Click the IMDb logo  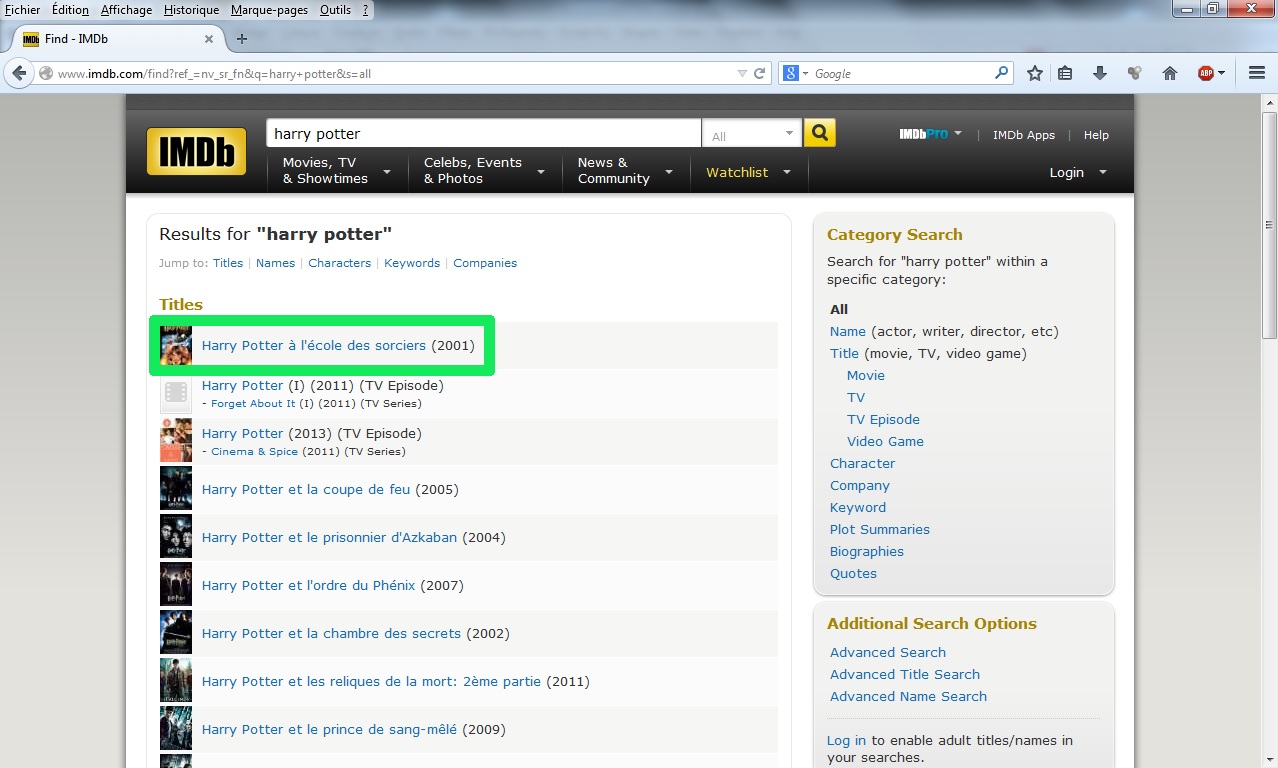[196, 152]
